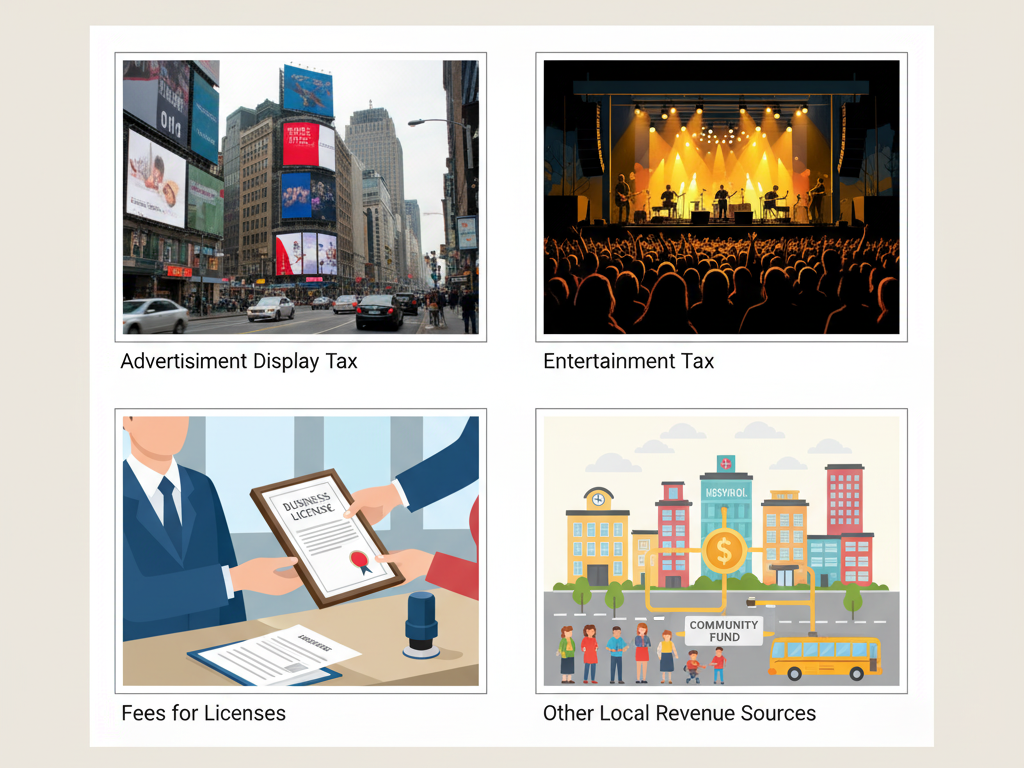Viewport: 1024px width, 768px height.
Task: Open the Fees for Licenses illustration
Action: click(x=300, y=550)
